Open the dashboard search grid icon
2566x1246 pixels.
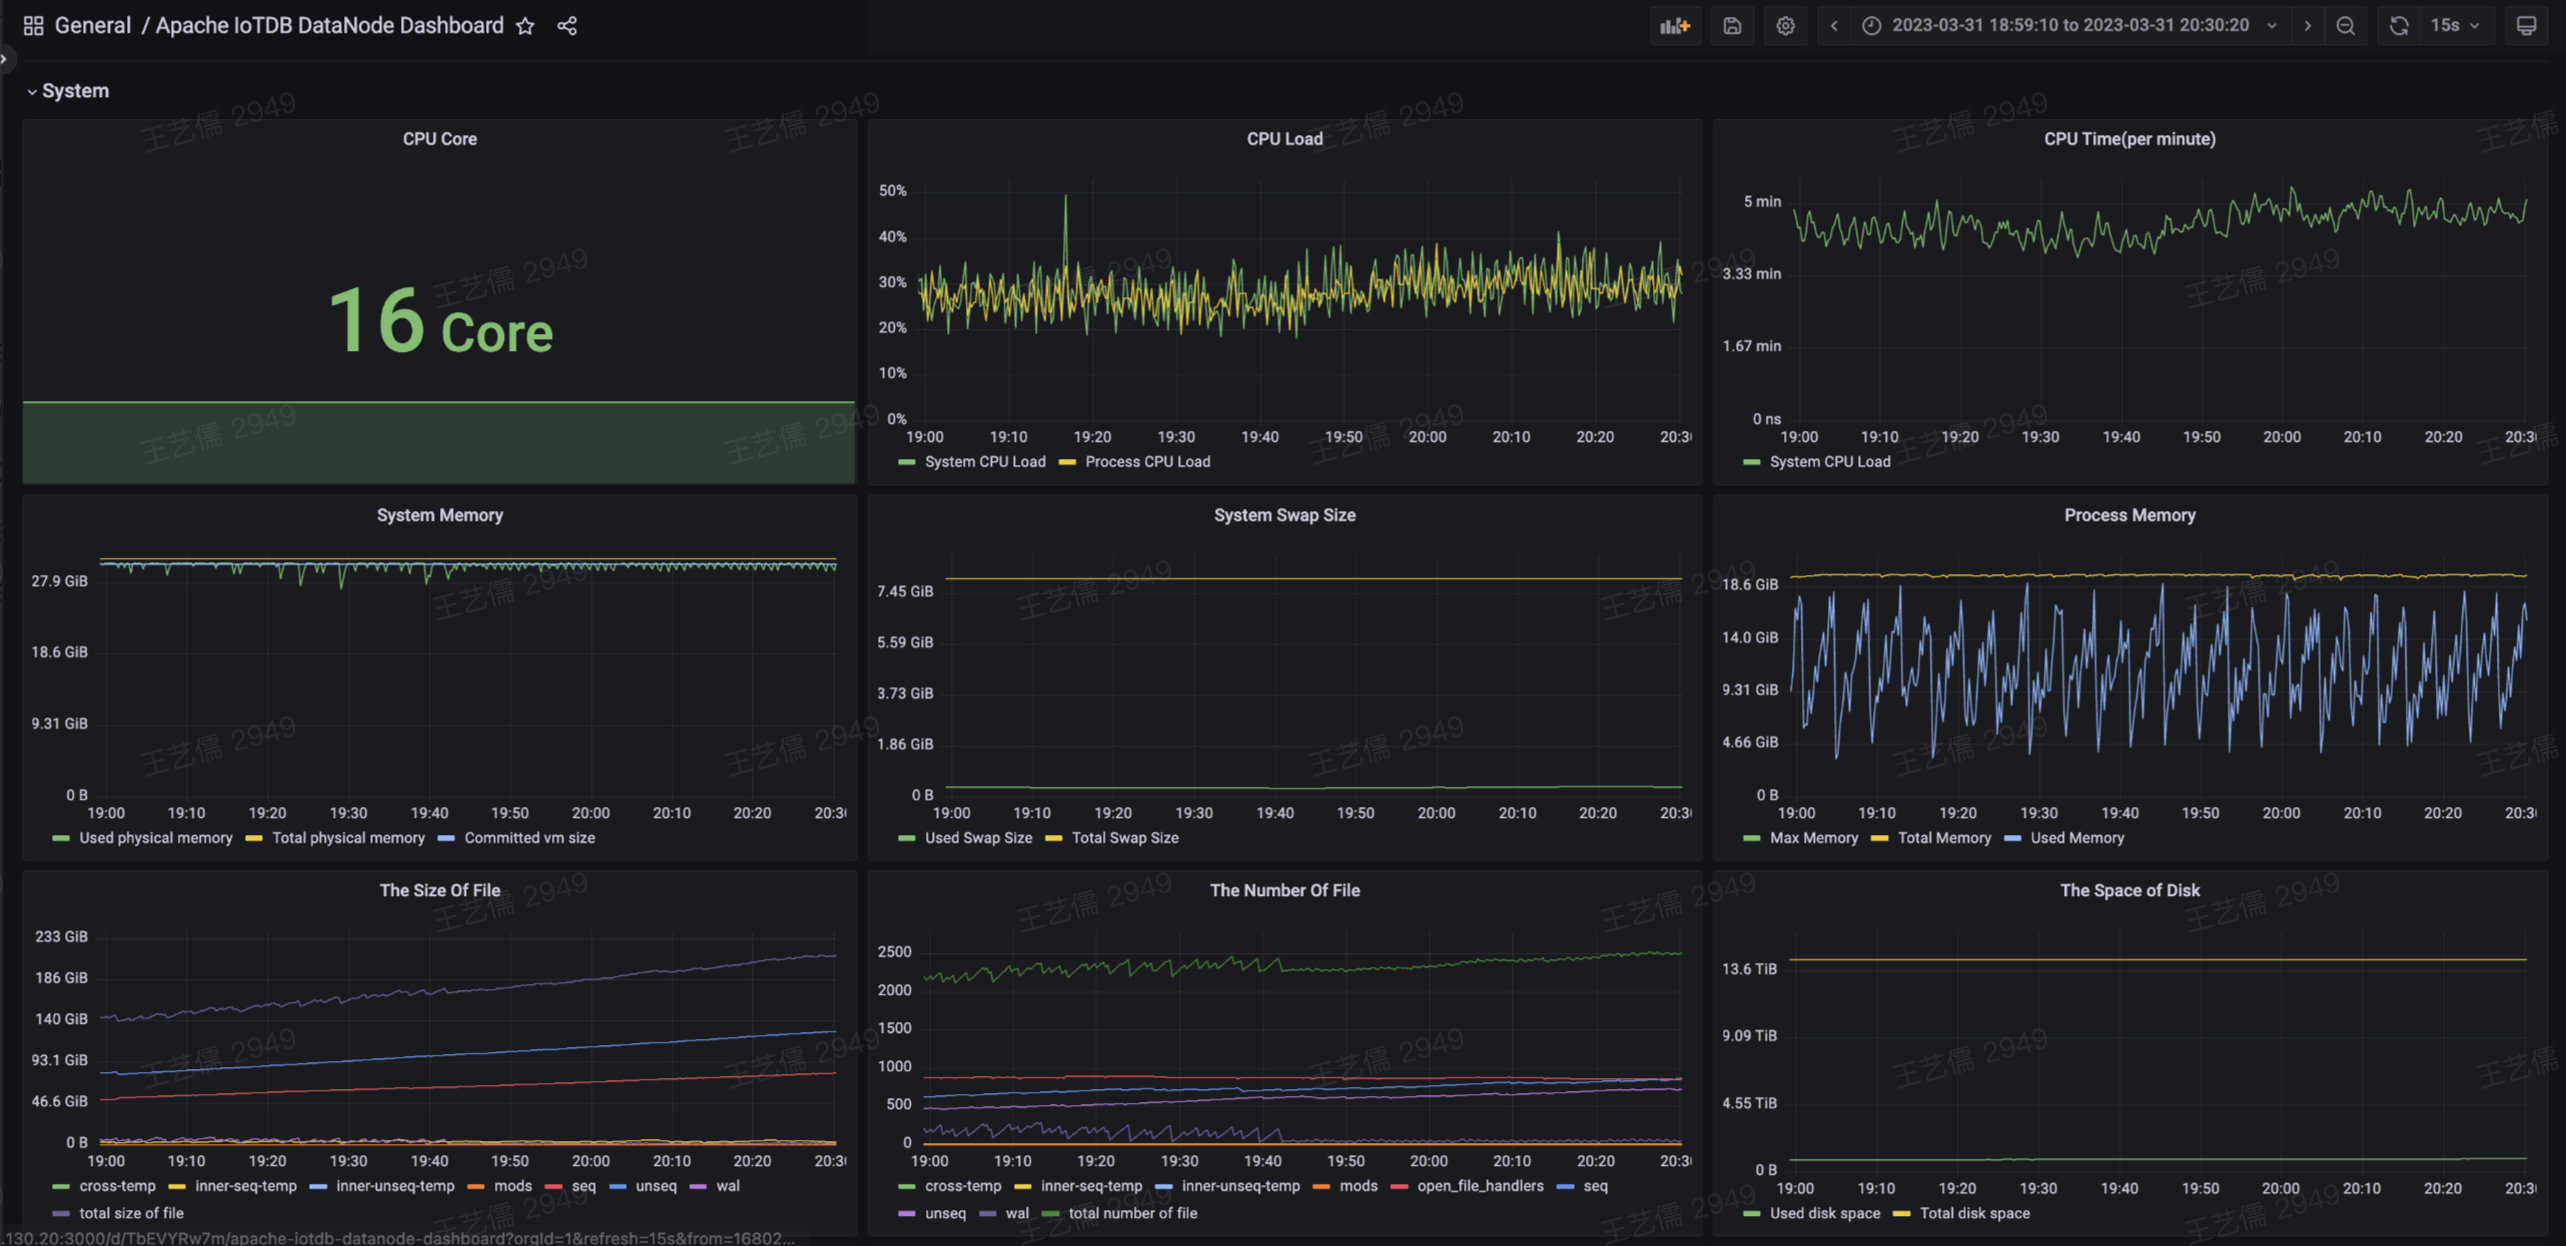33,26
